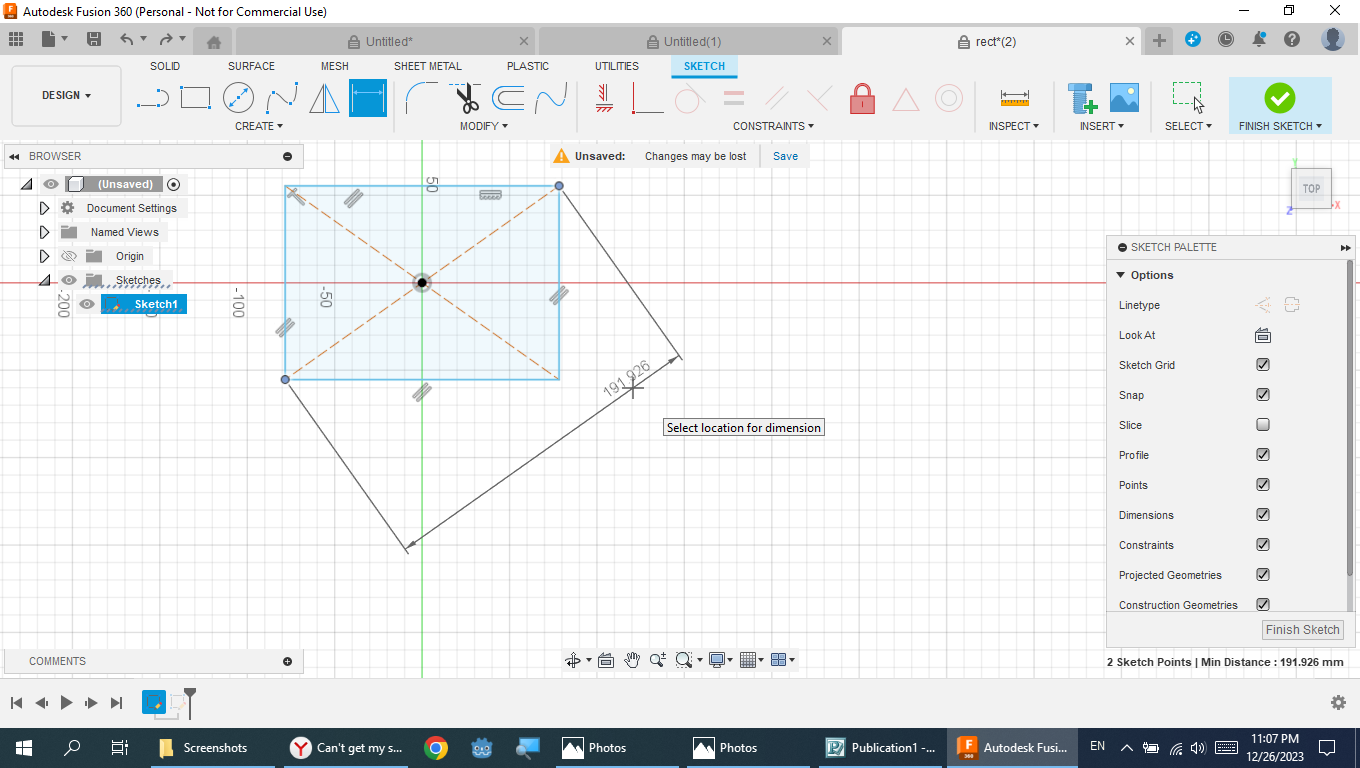Click the green Finish Sketch checkmark
The height and width of the screenshot is (768, 1360).
click(1280, 98)
